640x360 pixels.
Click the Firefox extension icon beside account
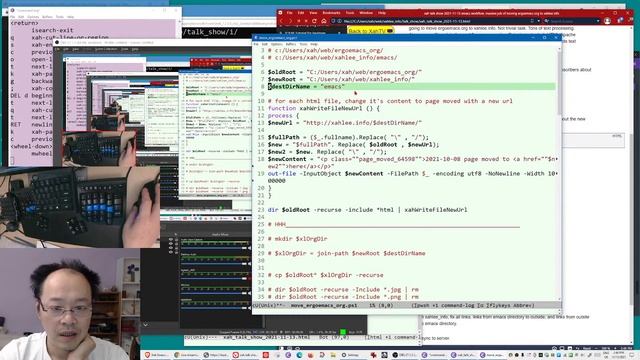coord(619,20)
